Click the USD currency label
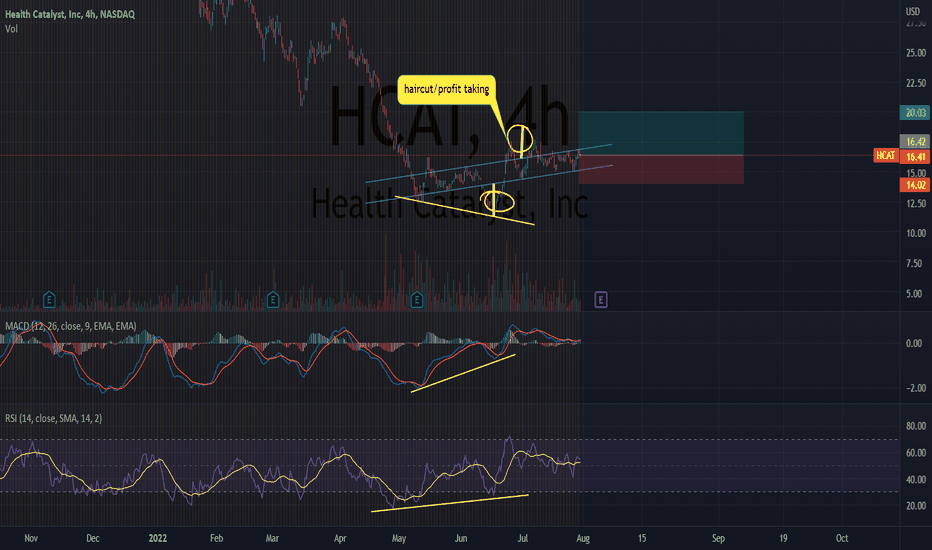932x550 pixels. point(912,11)
